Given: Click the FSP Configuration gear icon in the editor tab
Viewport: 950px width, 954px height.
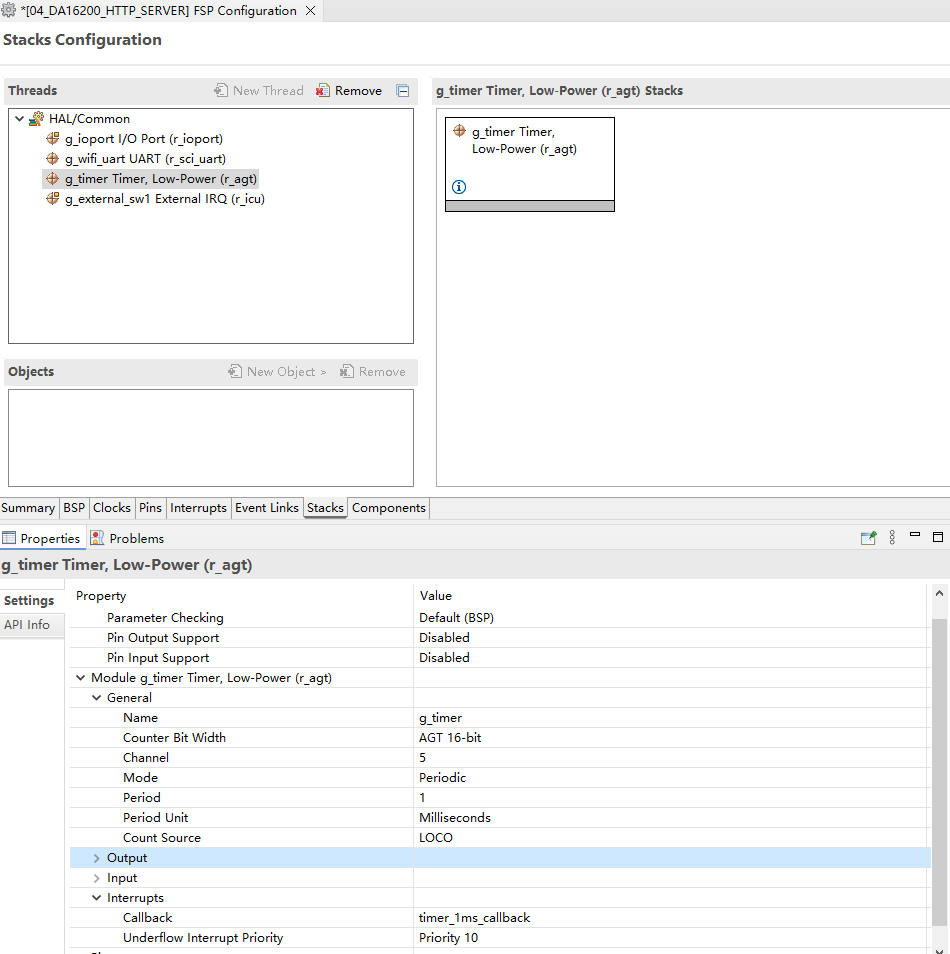Looking at the screenshot, I should [9, 10].
